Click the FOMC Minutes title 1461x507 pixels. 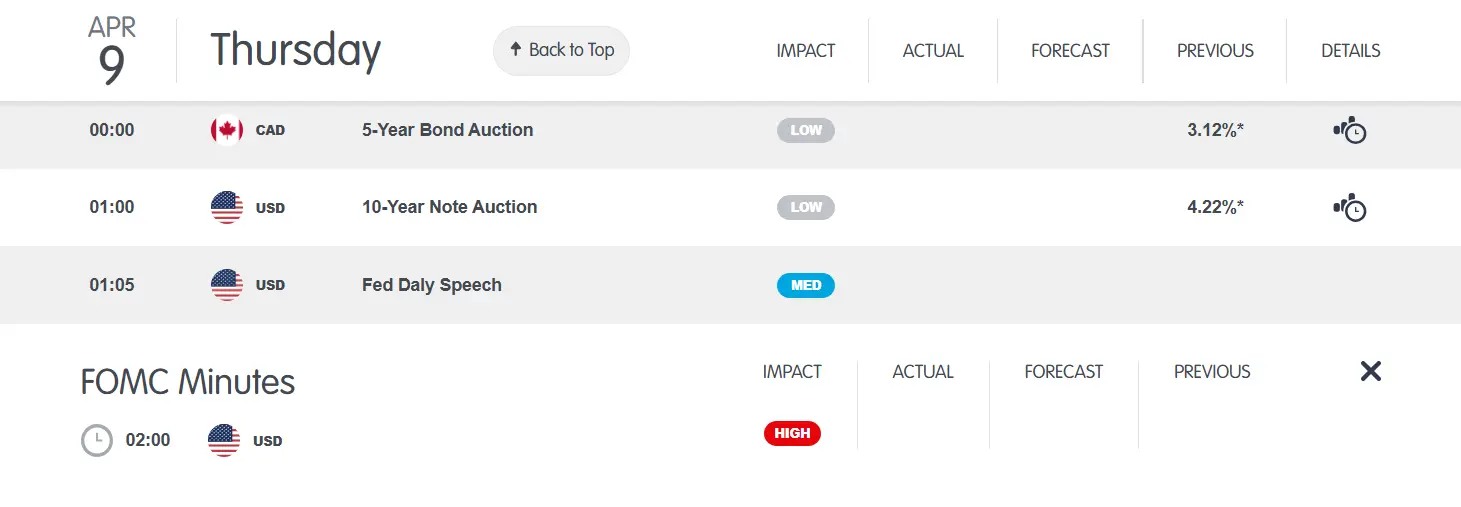click(188, 382)
